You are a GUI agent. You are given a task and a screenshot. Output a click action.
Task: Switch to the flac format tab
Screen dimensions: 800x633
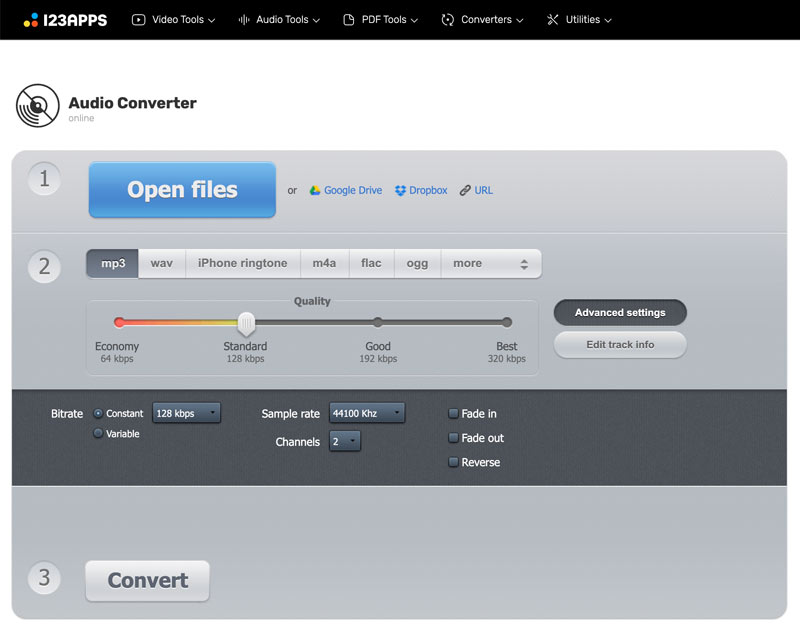[371, 264]
